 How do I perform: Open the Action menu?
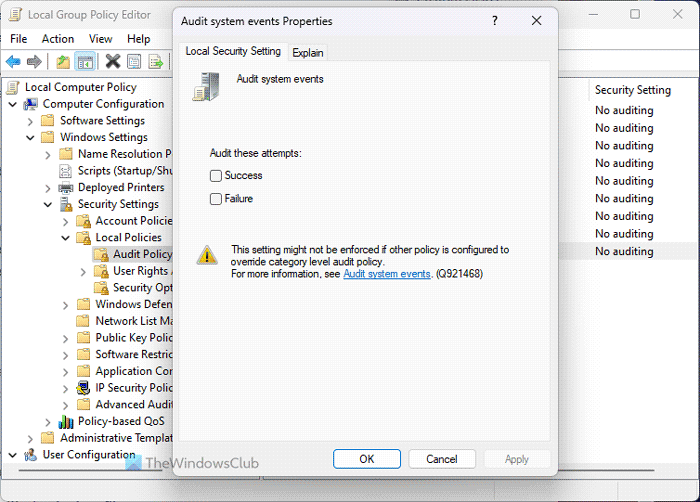pyautogui.click(x=58, y=39)
